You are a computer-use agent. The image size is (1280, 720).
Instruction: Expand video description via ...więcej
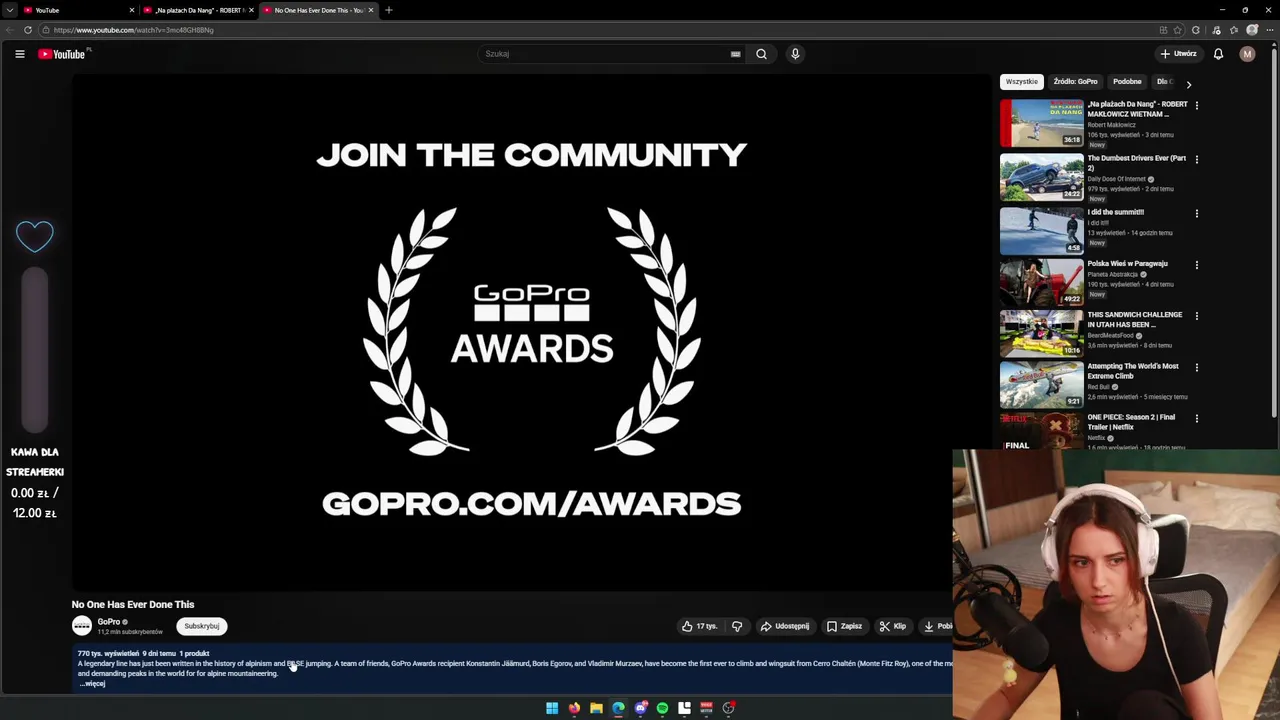coord(92,684)
